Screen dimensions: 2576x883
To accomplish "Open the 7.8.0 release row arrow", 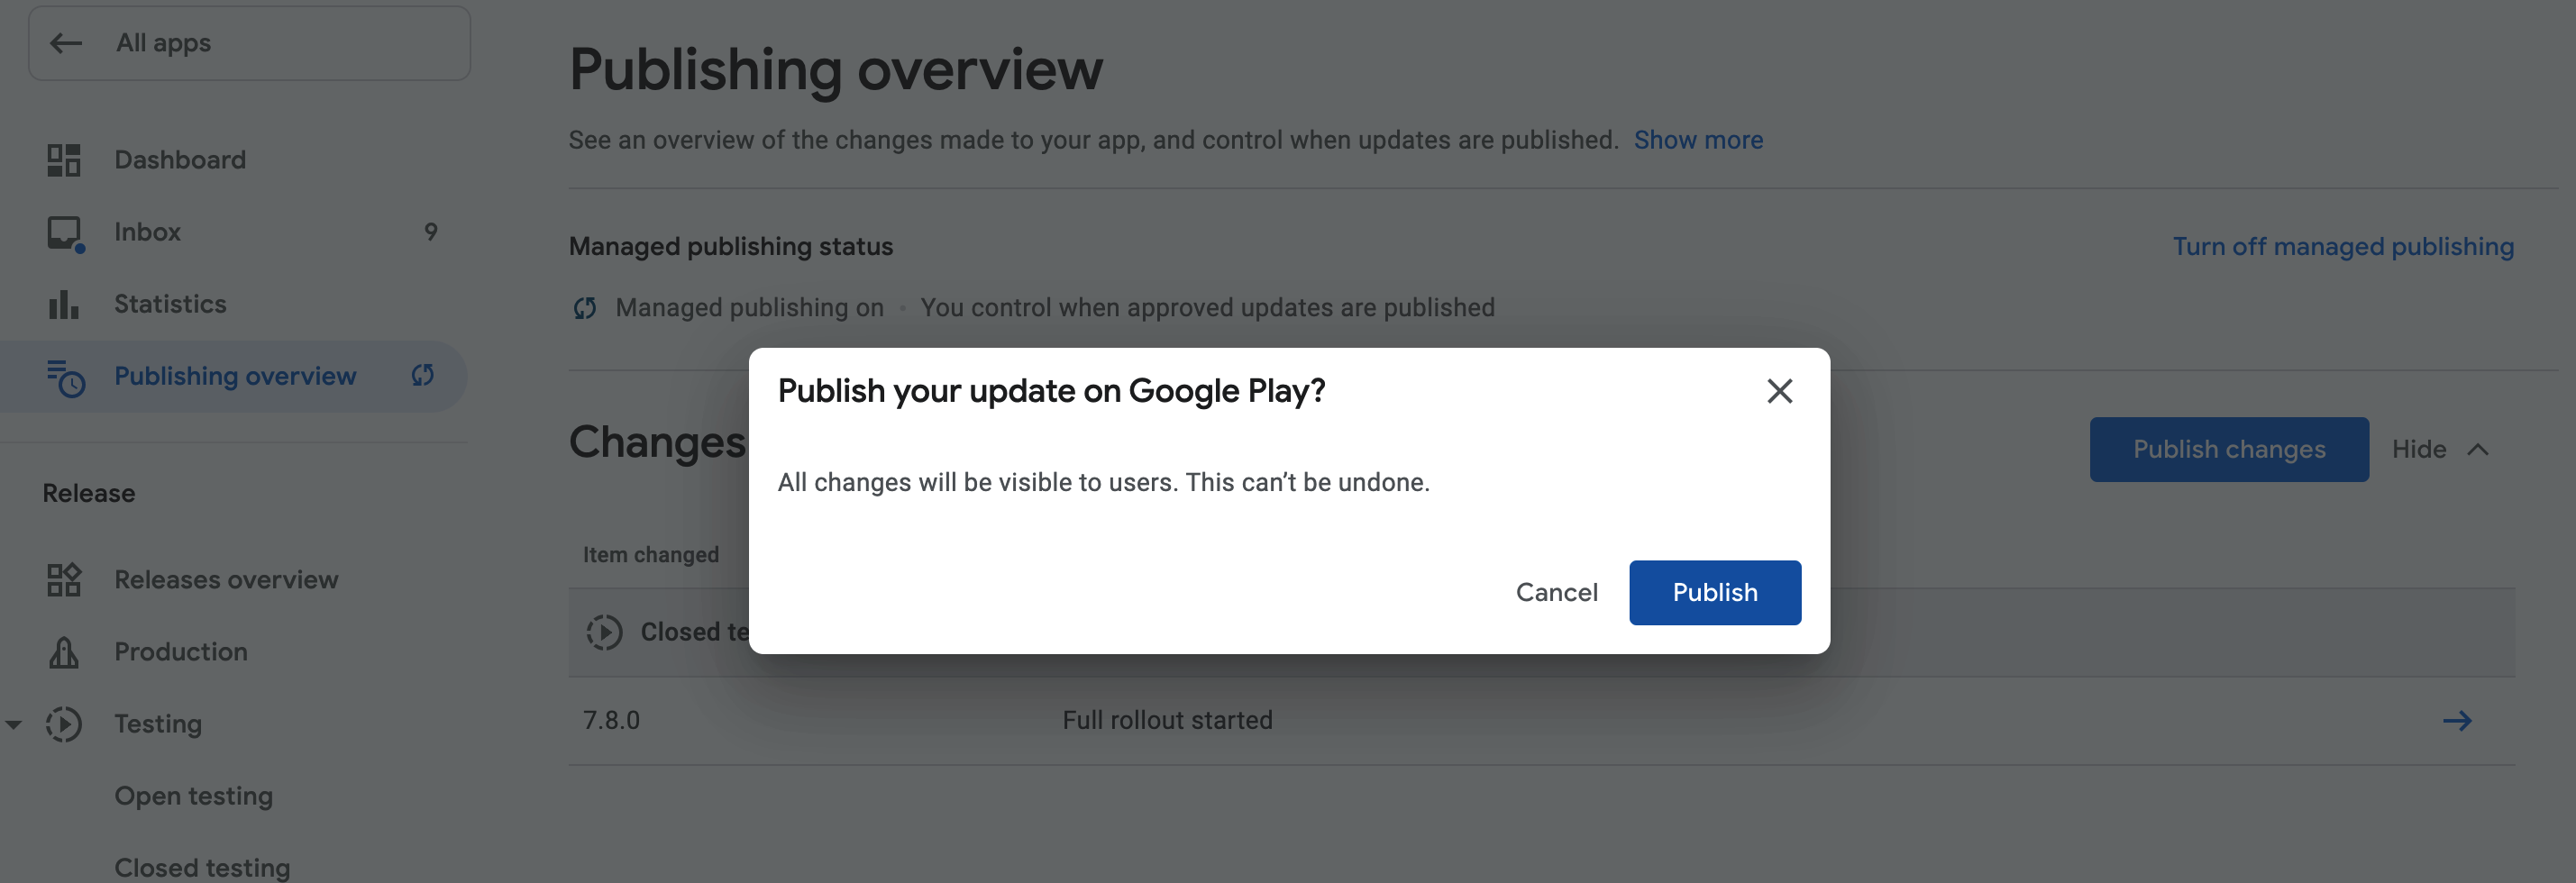I will pyautogui.click(x=2457, y=721).
